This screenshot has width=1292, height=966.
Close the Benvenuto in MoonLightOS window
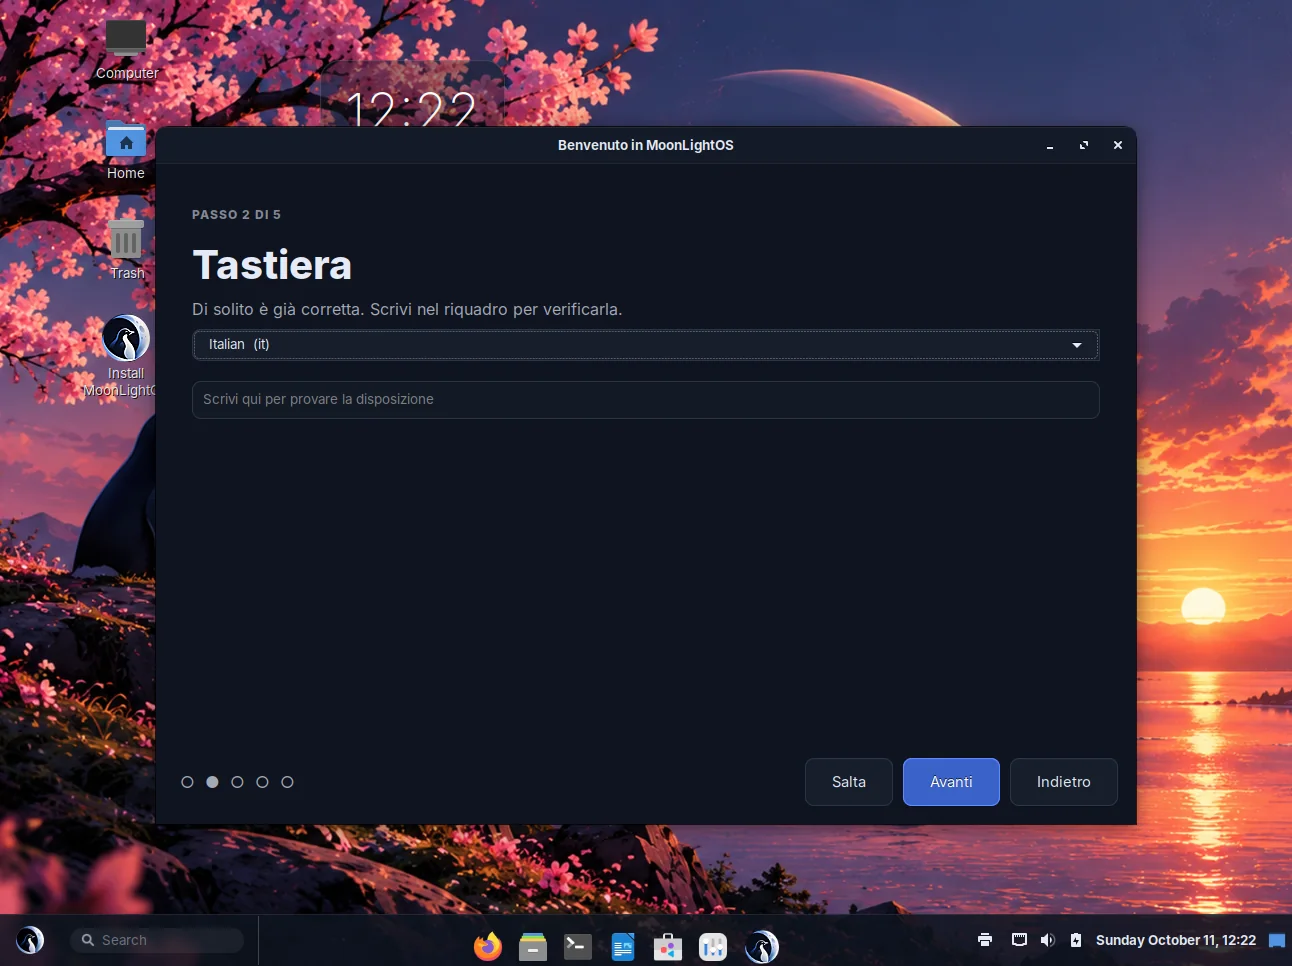click(x=1118, y=146)
